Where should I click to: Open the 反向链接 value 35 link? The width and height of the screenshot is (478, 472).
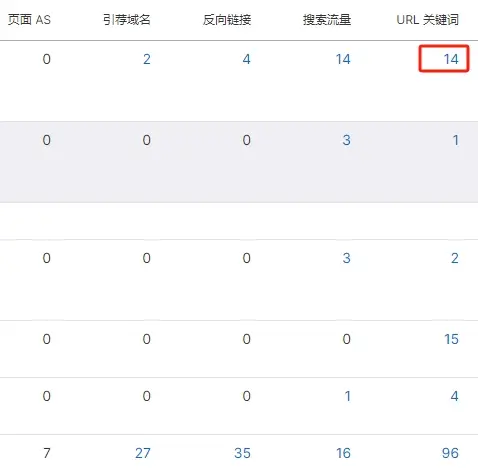(x=242, y=453)
